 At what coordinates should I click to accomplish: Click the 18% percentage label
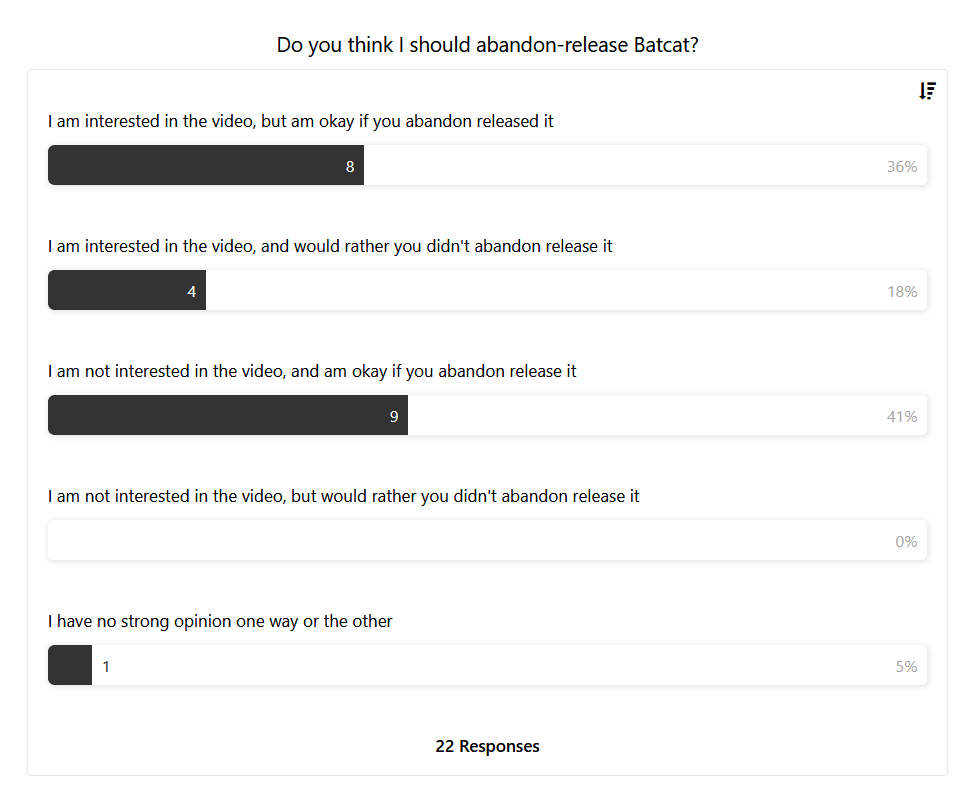tap(902, 292)
